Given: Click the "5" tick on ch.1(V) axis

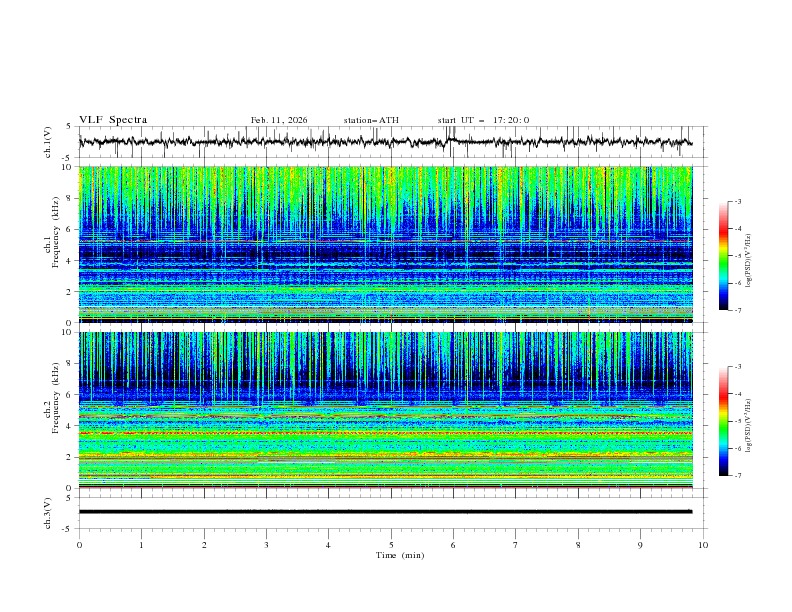Looking at the screenshot, I should pyautogui.click(x=70, y=126).
